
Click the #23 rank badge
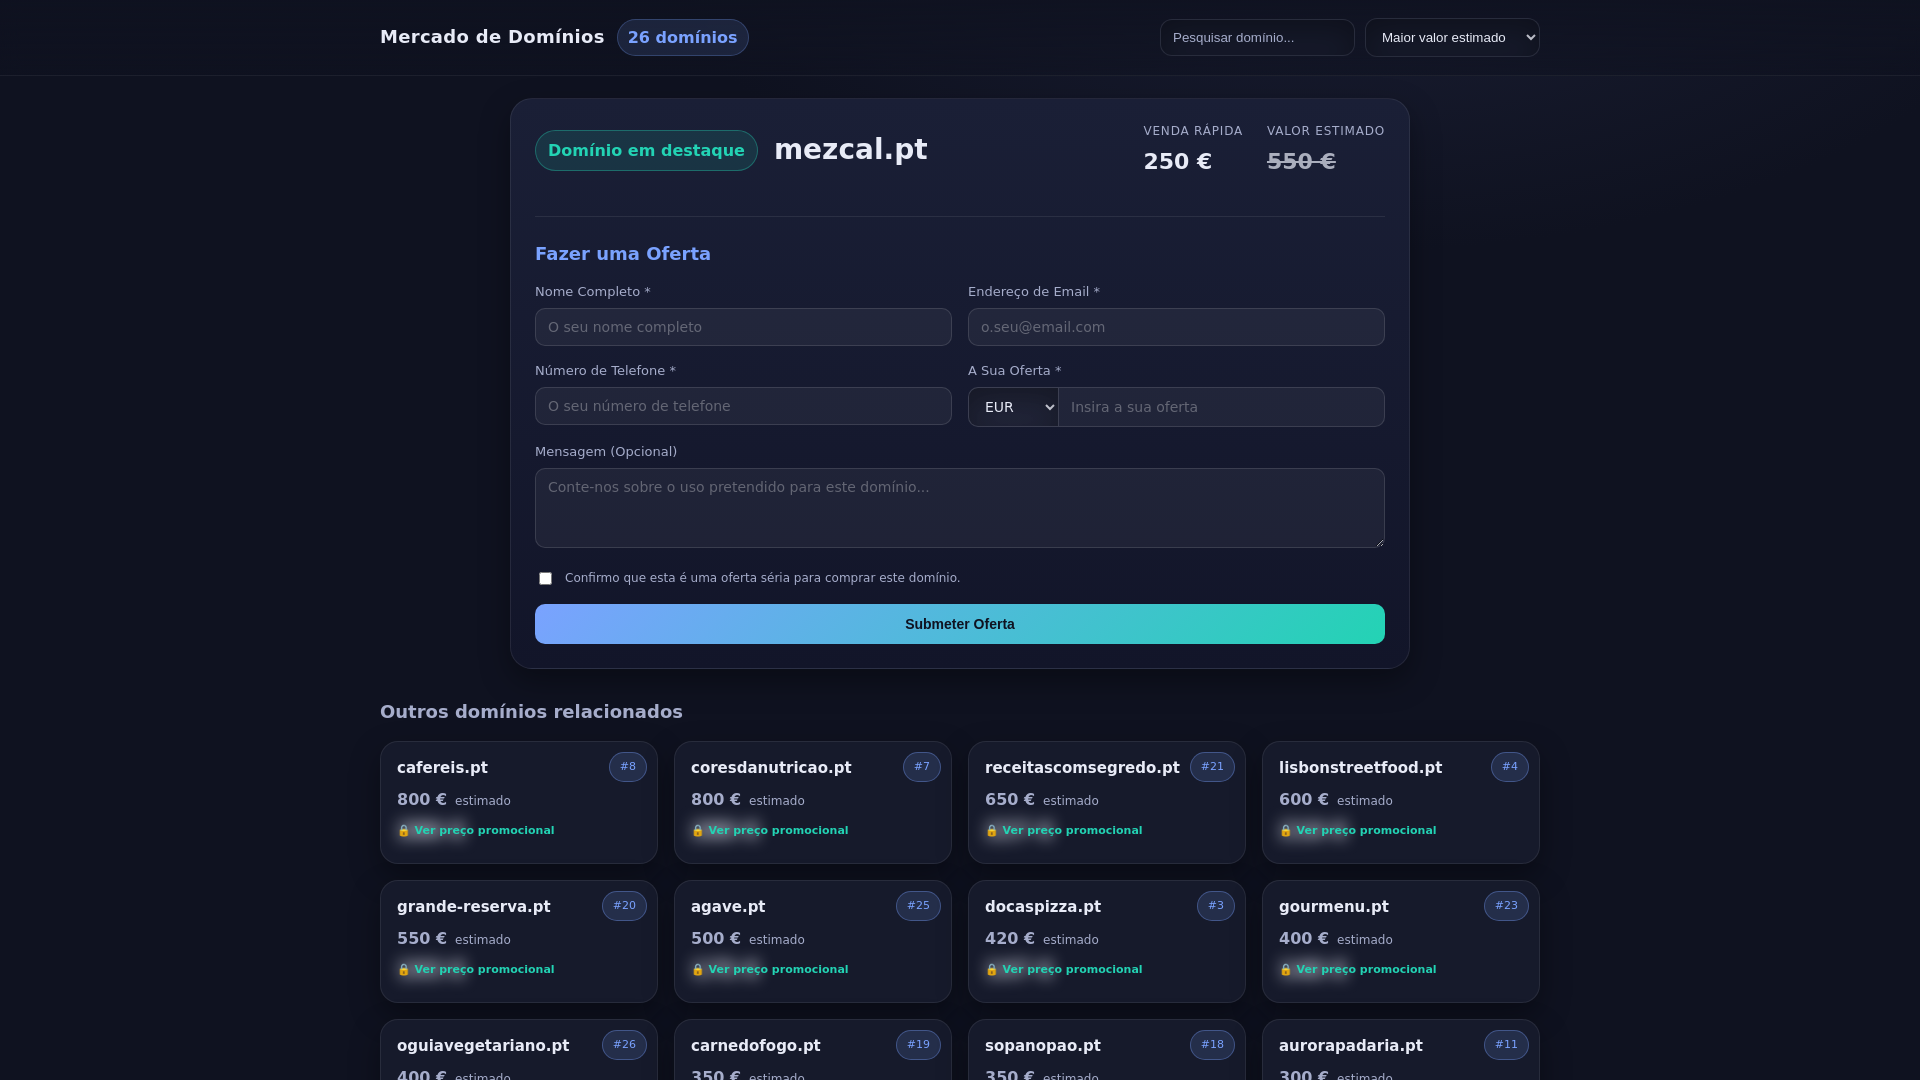1506,906
